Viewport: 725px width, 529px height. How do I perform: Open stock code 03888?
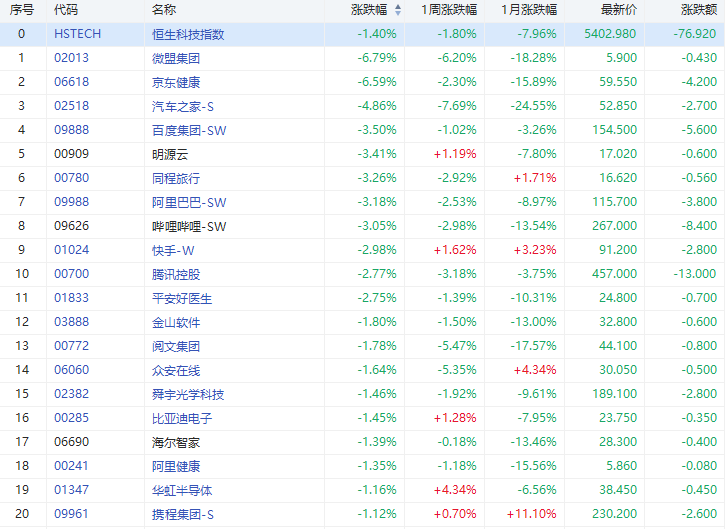click(x=71, y=322)
